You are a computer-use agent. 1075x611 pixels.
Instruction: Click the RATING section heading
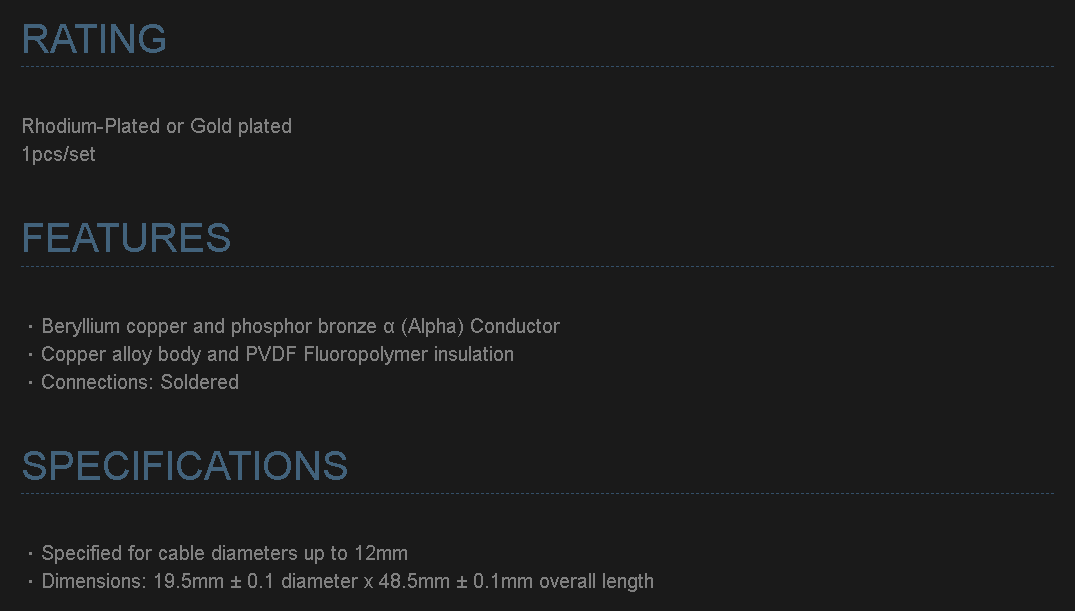(x=94, y=39)
